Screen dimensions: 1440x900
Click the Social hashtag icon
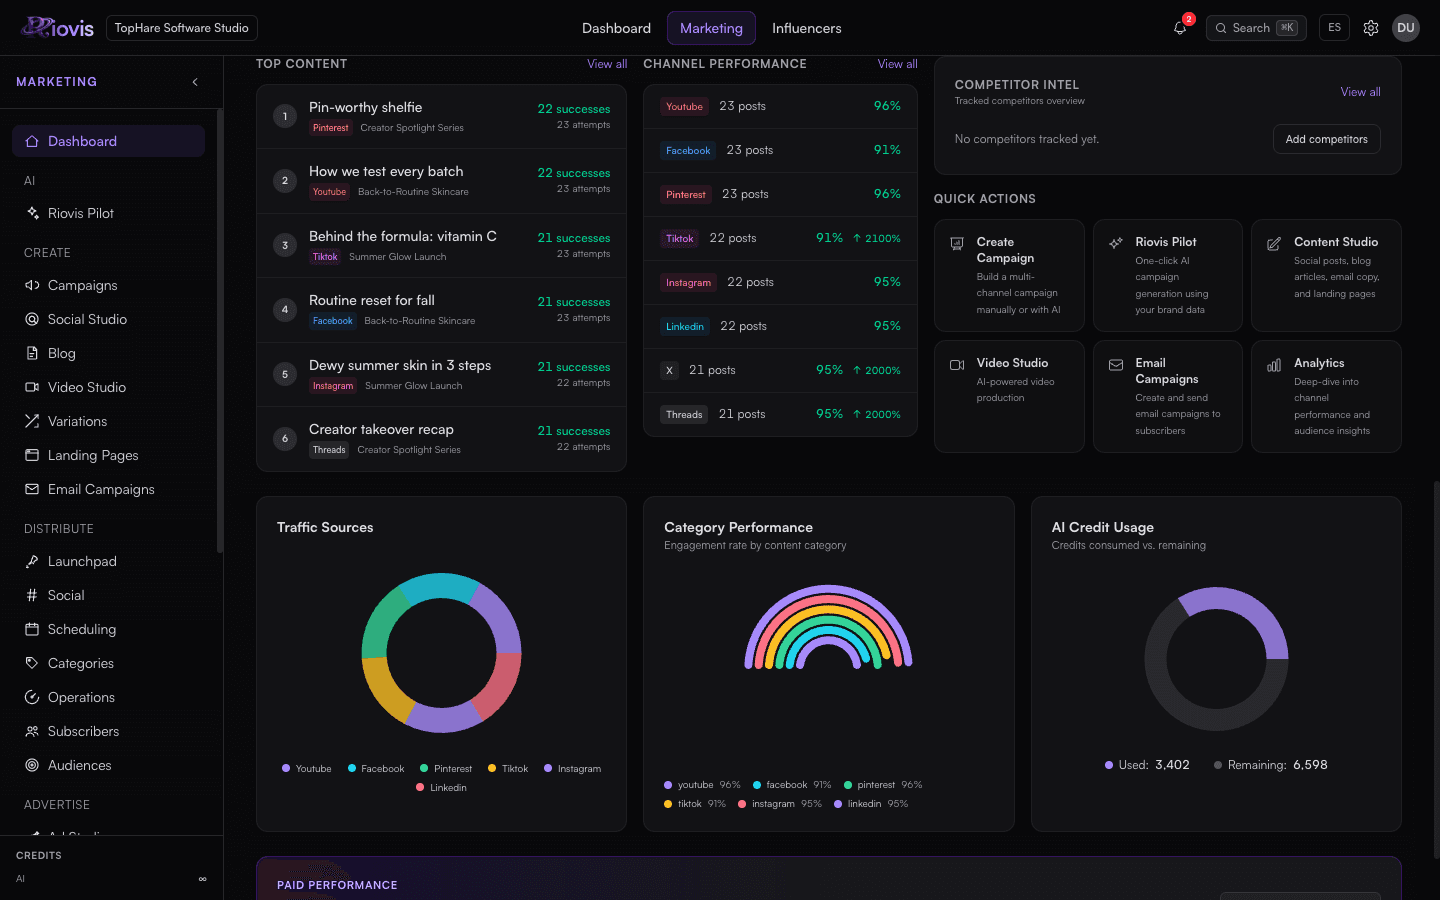[x=32, y=595]
